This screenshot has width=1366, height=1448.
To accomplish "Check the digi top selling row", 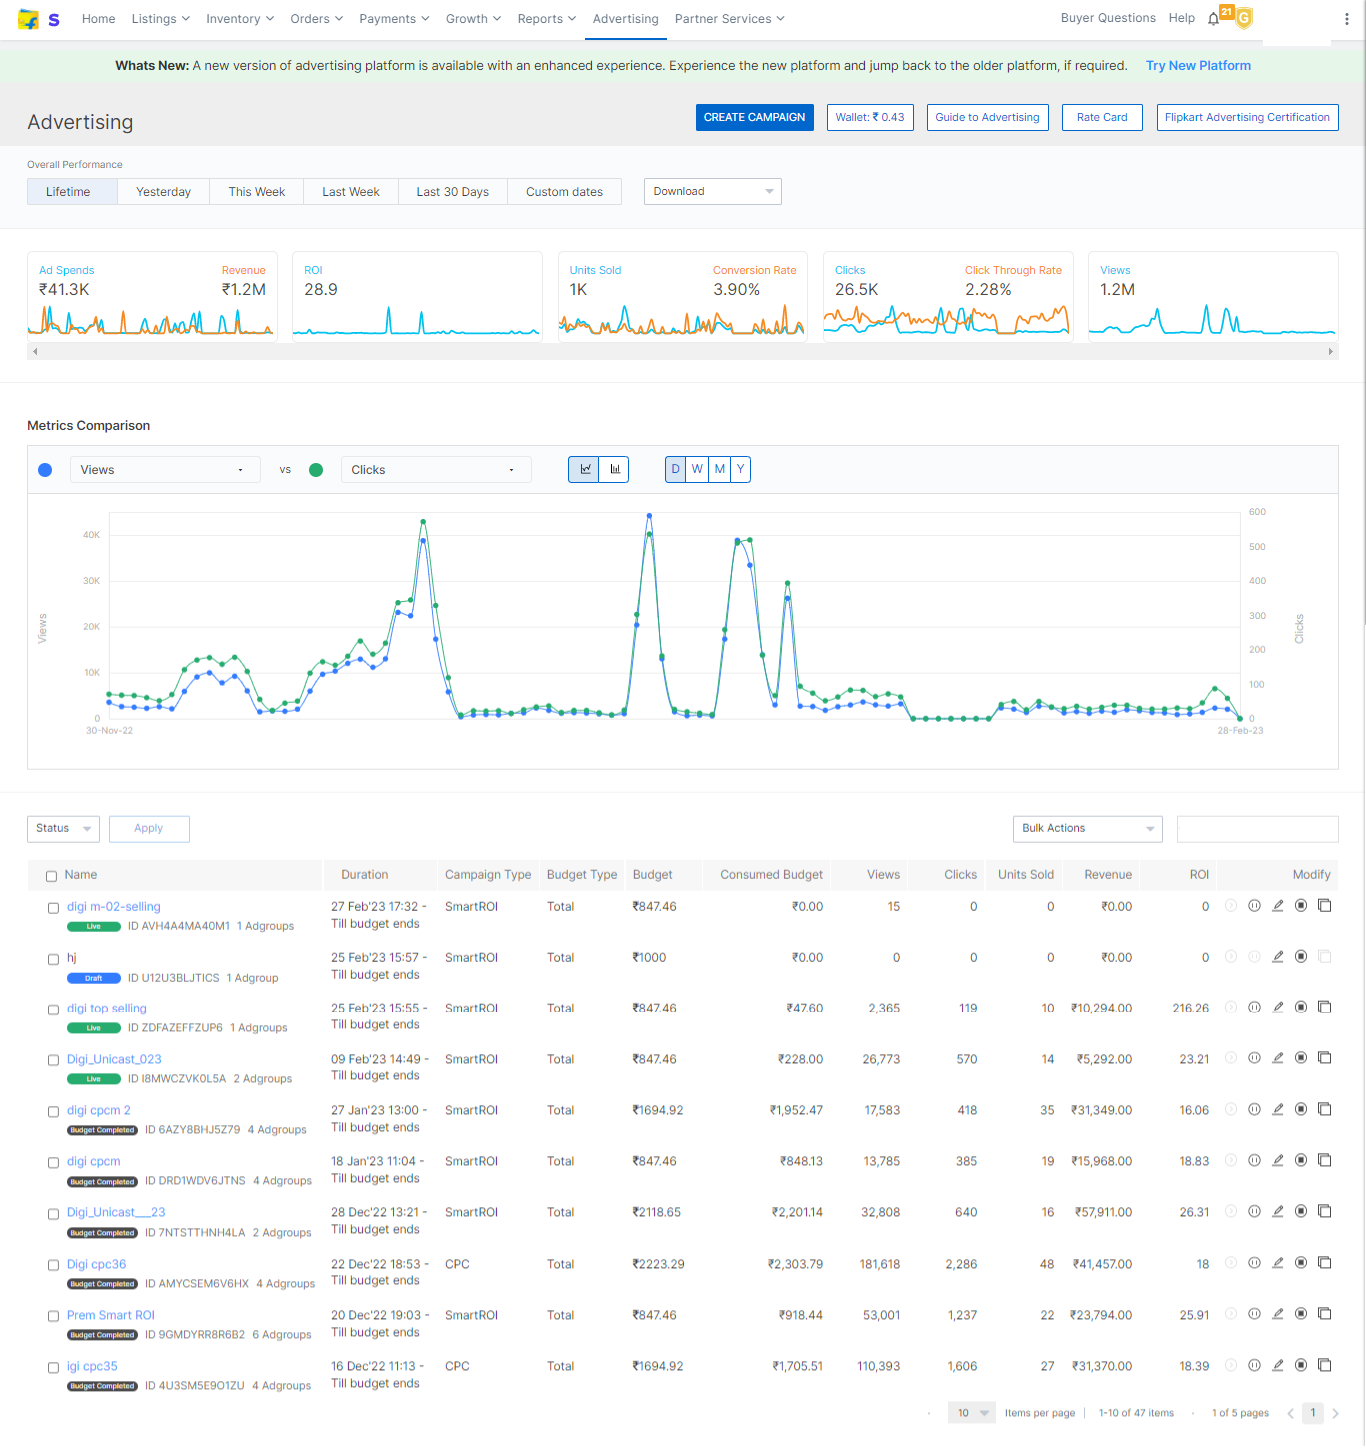I will pyautogui.click(x=54, y=1010).
